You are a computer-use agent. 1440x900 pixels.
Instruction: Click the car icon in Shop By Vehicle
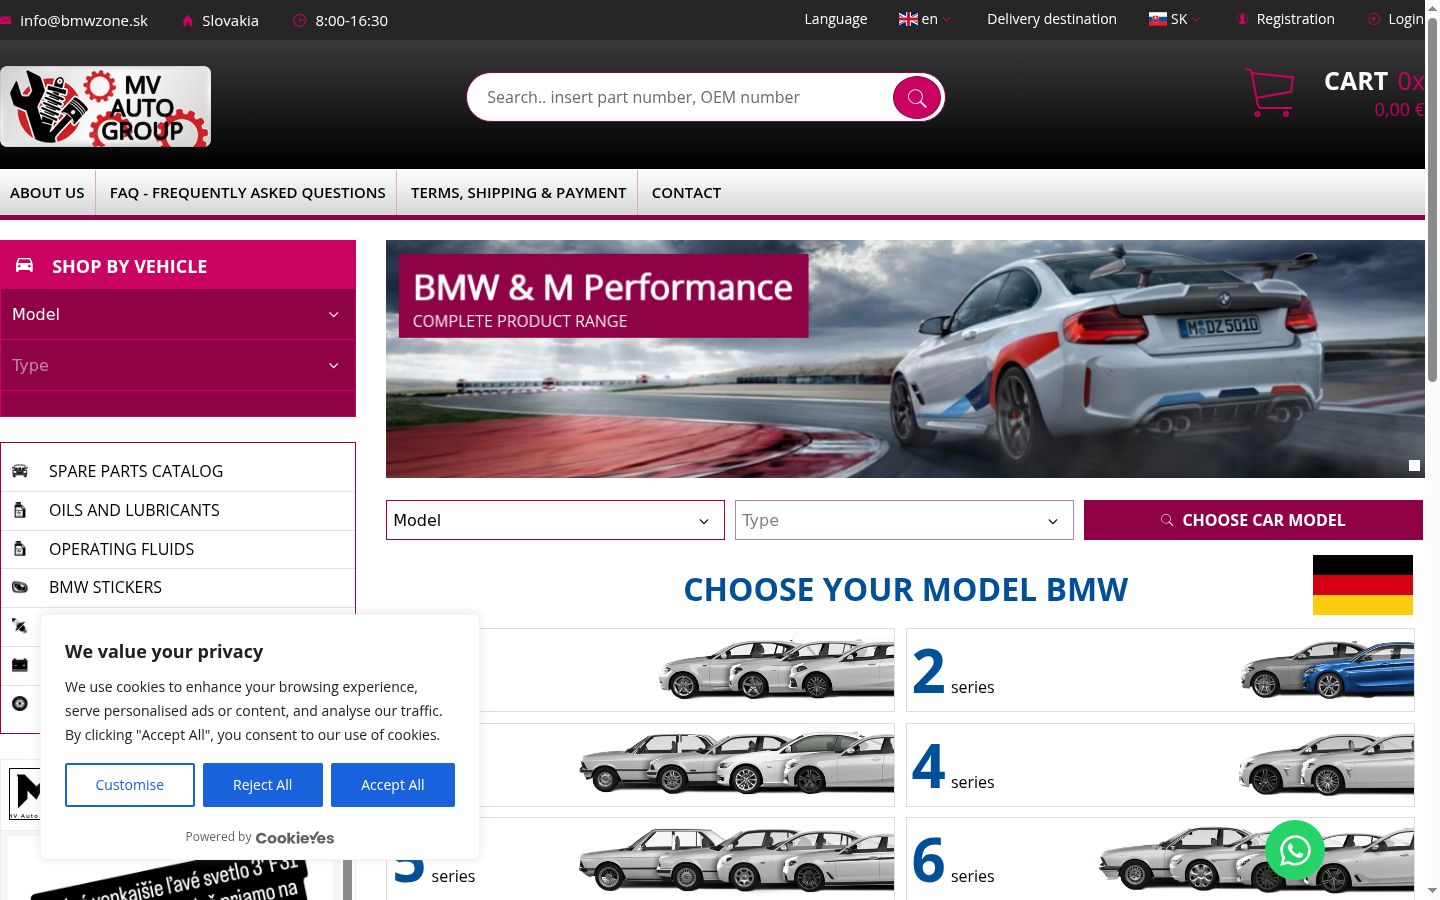pos(25,266)
